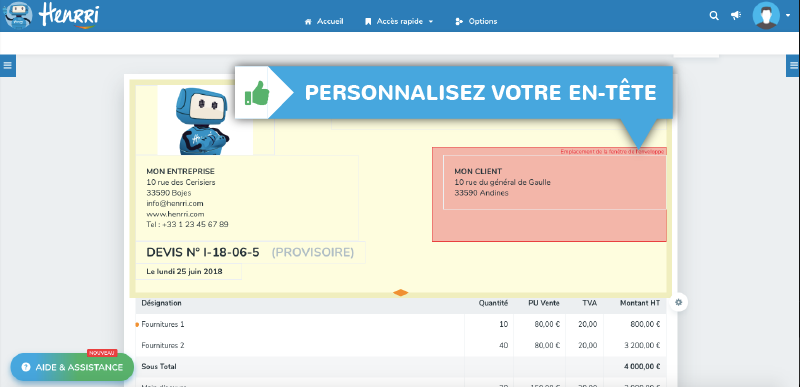This screenshot has width=800, height=387.
Task: Click the info@henrri.com email line
Action: [175, 203]
